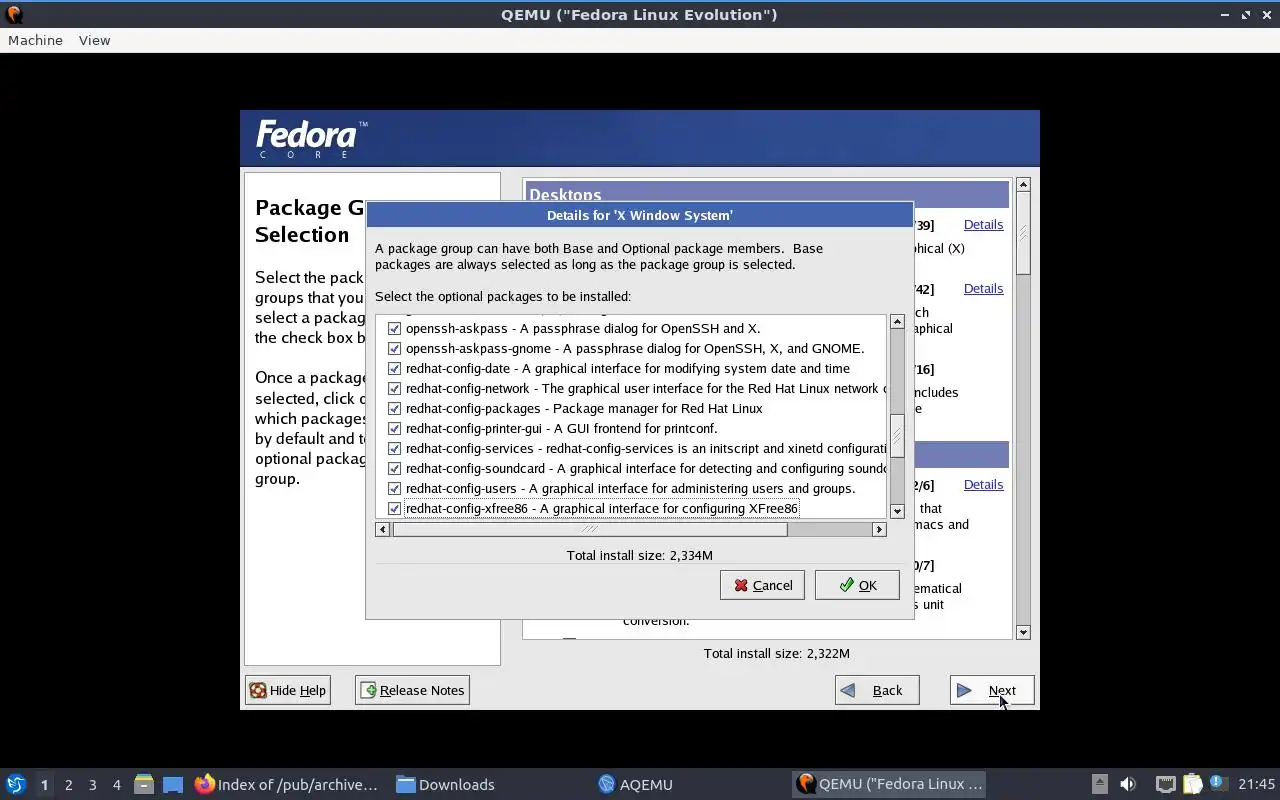1280x800 pixels.
Task: Click 'Total install size: 2,322M' below the groups pane
Action: [777, 653]
